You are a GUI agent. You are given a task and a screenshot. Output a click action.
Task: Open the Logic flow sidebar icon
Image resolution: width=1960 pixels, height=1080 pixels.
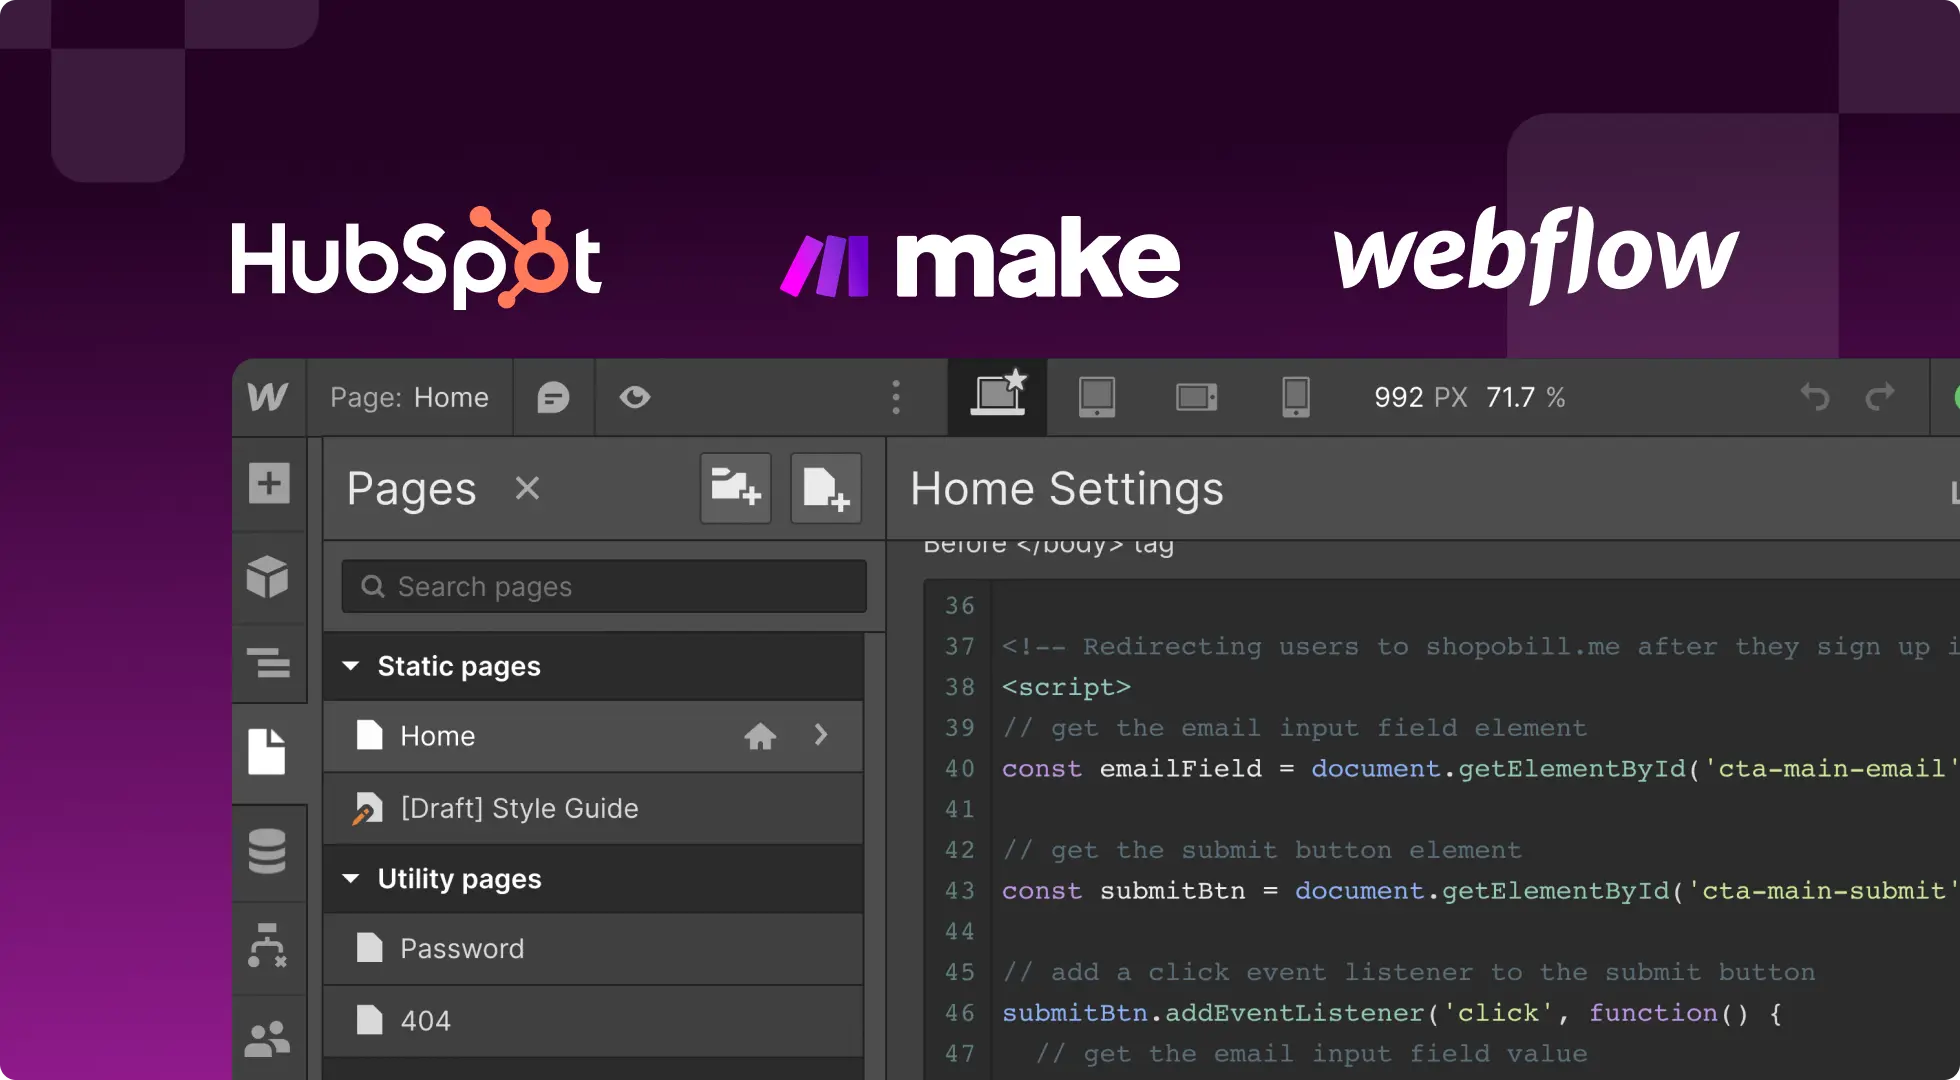(267, 945)
